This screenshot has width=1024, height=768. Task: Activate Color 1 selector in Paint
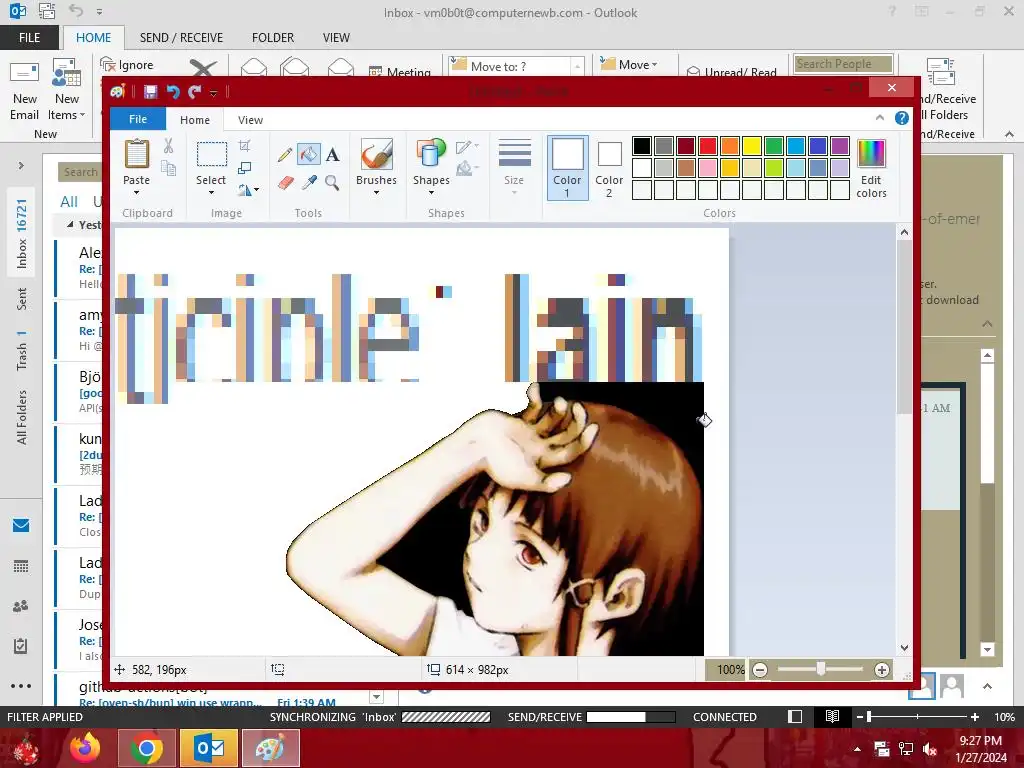(x=567, y=168)
